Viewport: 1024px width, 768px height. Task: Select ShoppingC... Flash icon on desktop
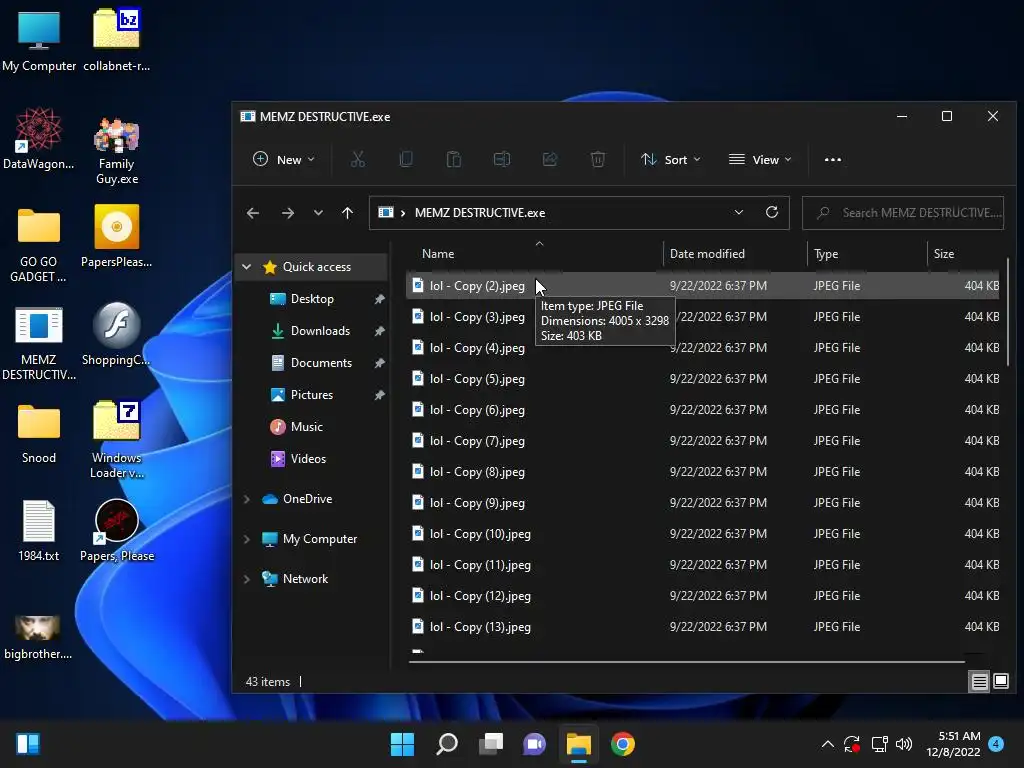click(x=116, y=334)
